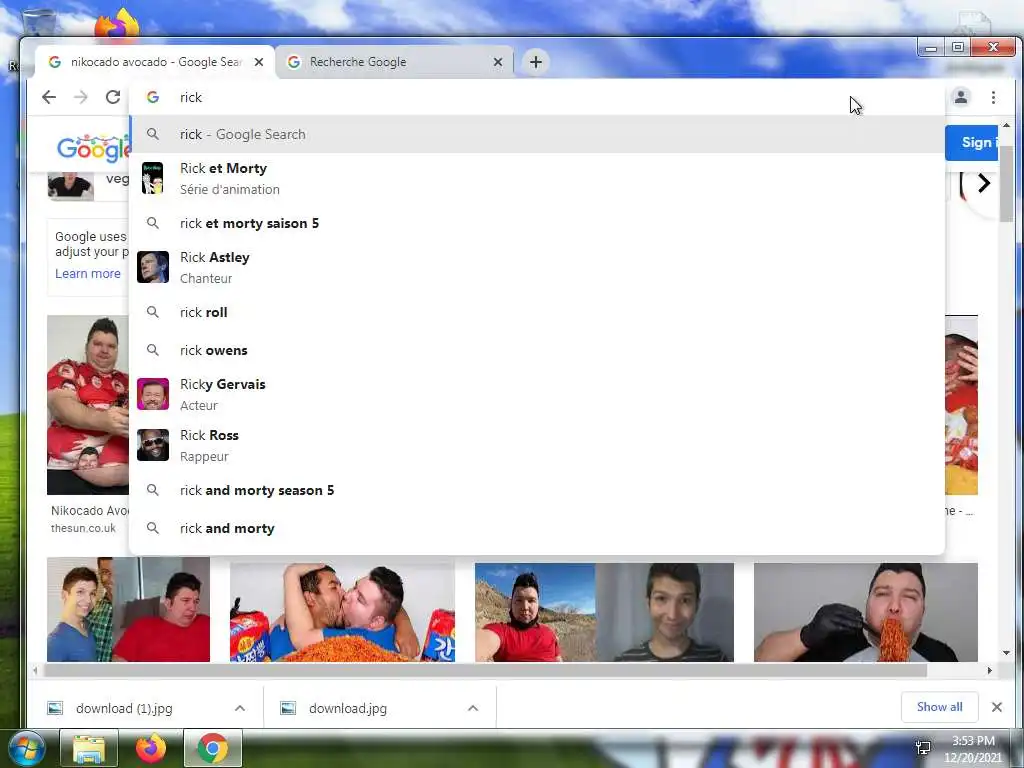Open thesun.co.uk source link
This screenshot has width=1024, height=768.
coord(84,528)
